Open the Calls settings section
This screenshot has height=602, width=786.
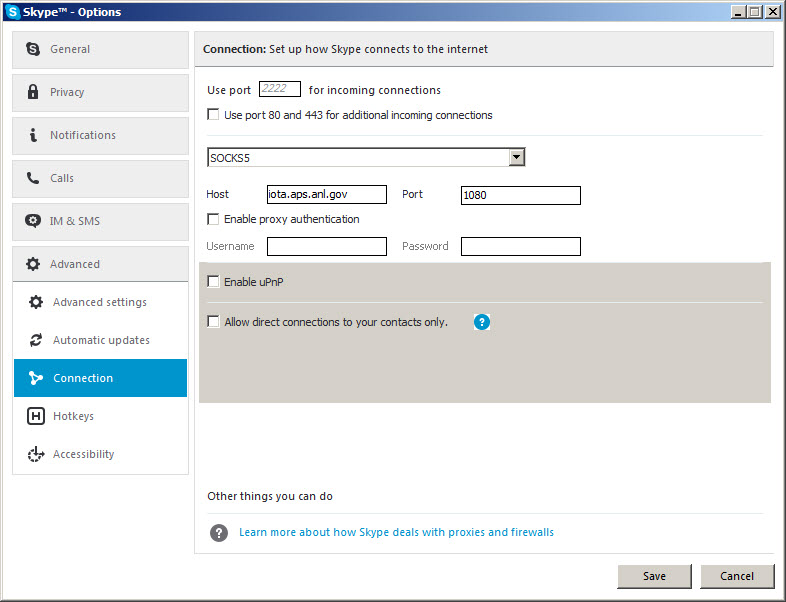(100, 179)
